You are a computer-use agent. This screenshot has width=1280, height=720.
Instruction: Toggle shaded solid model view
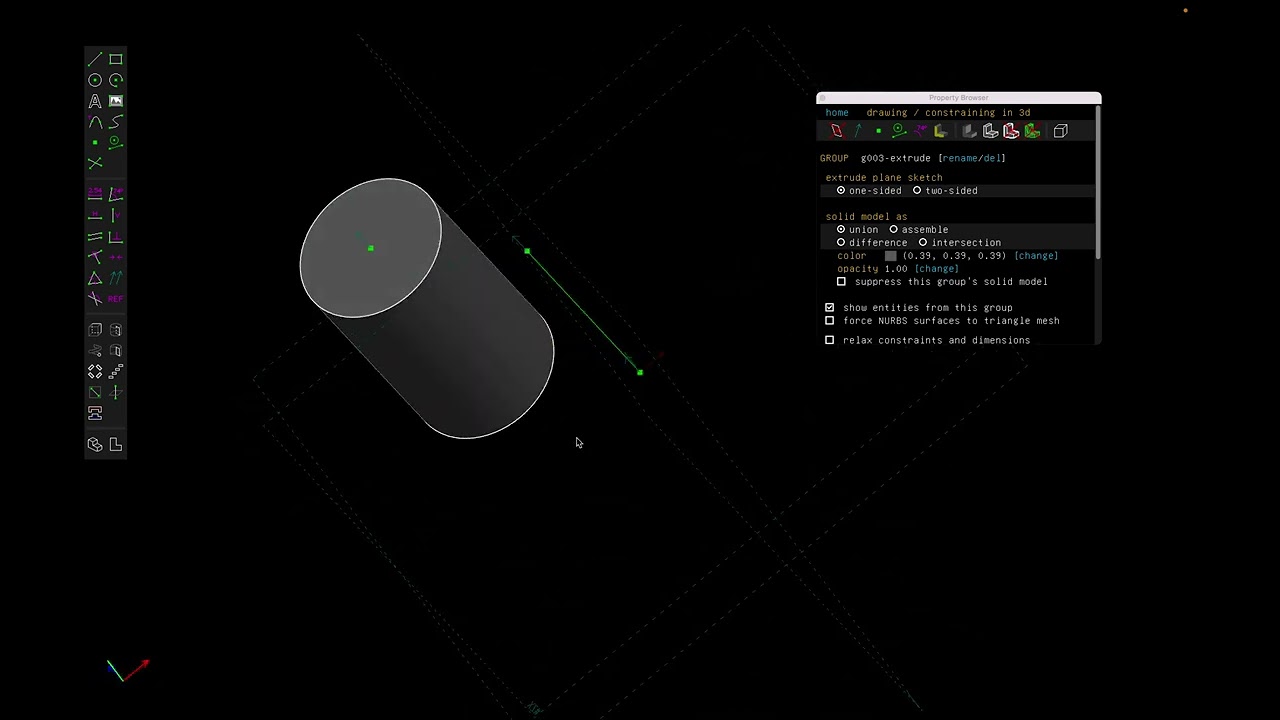click(x=969, y=131)
